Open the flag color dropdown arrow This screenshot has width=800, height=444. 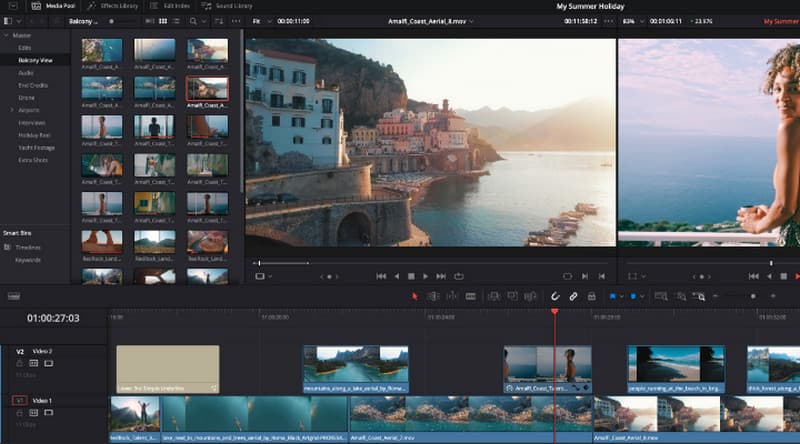click(621, 297)
